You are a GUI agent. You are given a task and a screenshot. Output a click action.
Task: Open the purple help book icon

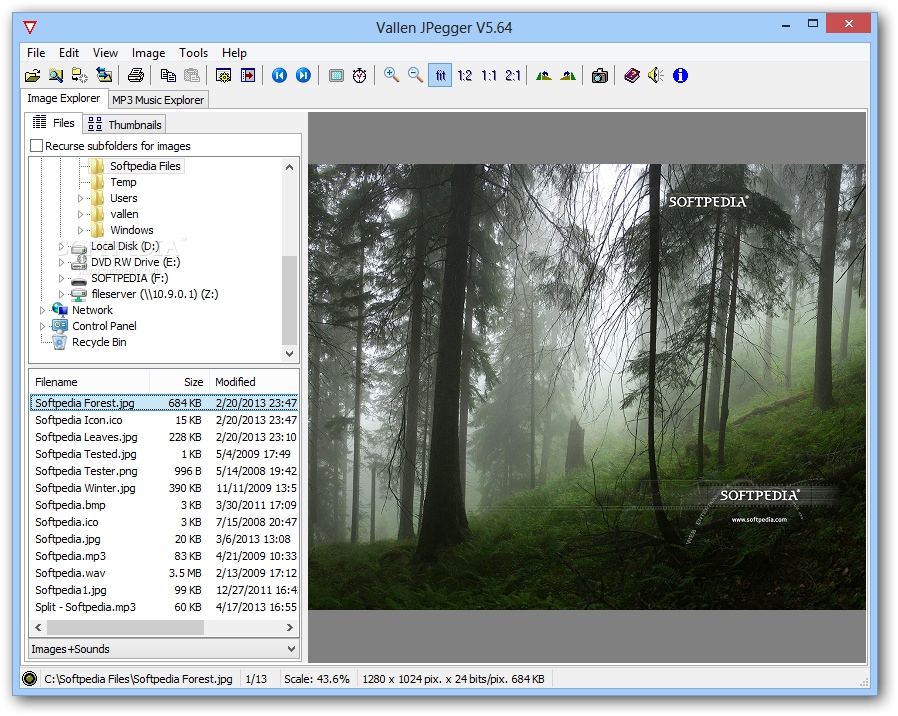(632, 76)
